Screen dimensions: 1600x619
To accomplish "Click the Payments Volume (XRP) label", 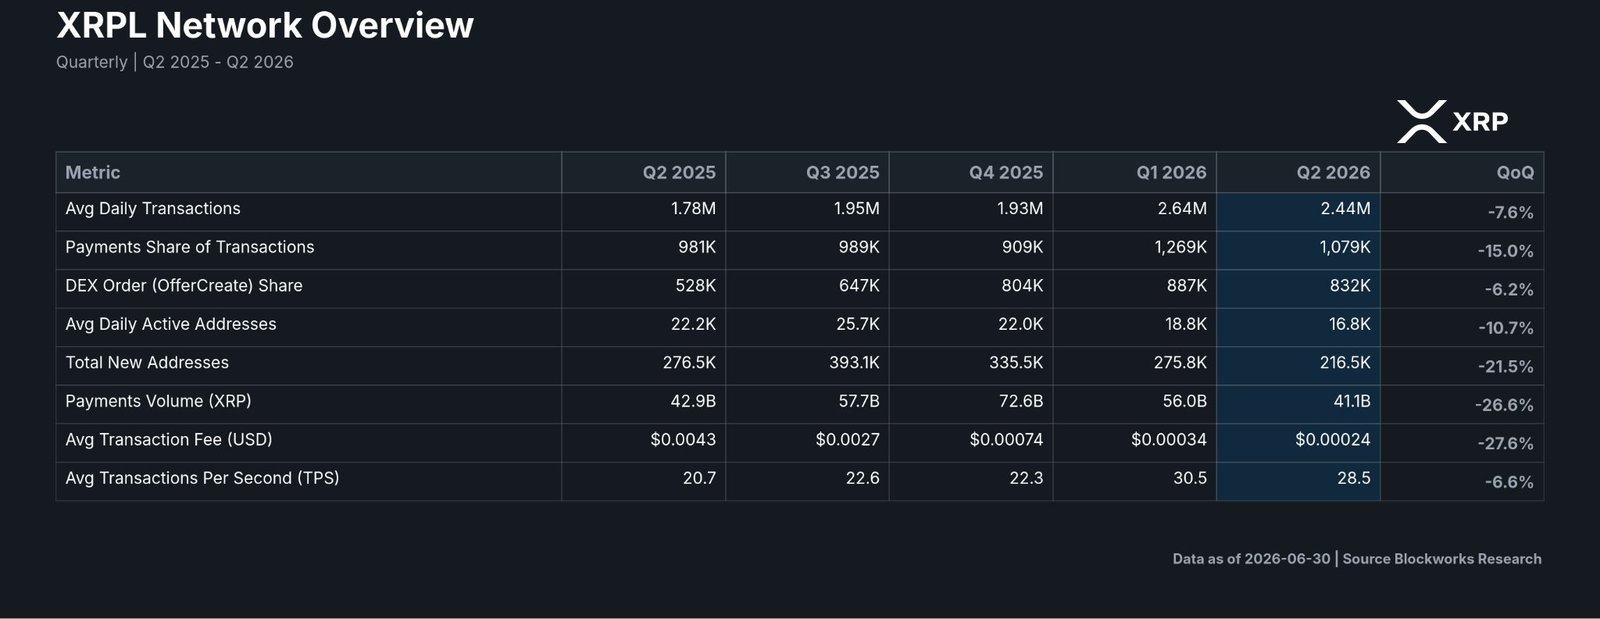I will click(158, 401).
